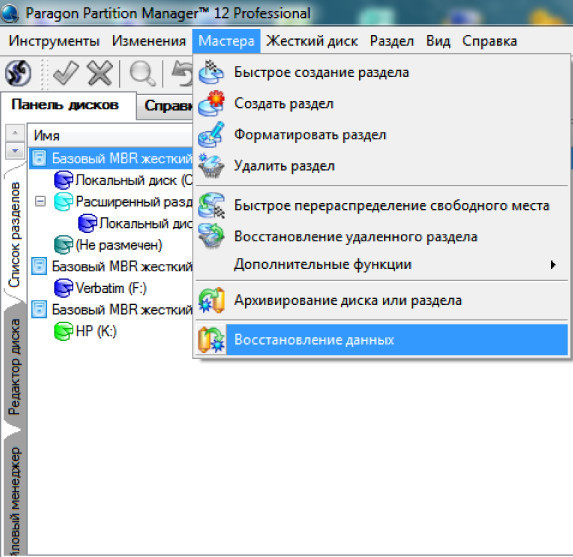Click the undelete partition icon

tap(211, 236)
